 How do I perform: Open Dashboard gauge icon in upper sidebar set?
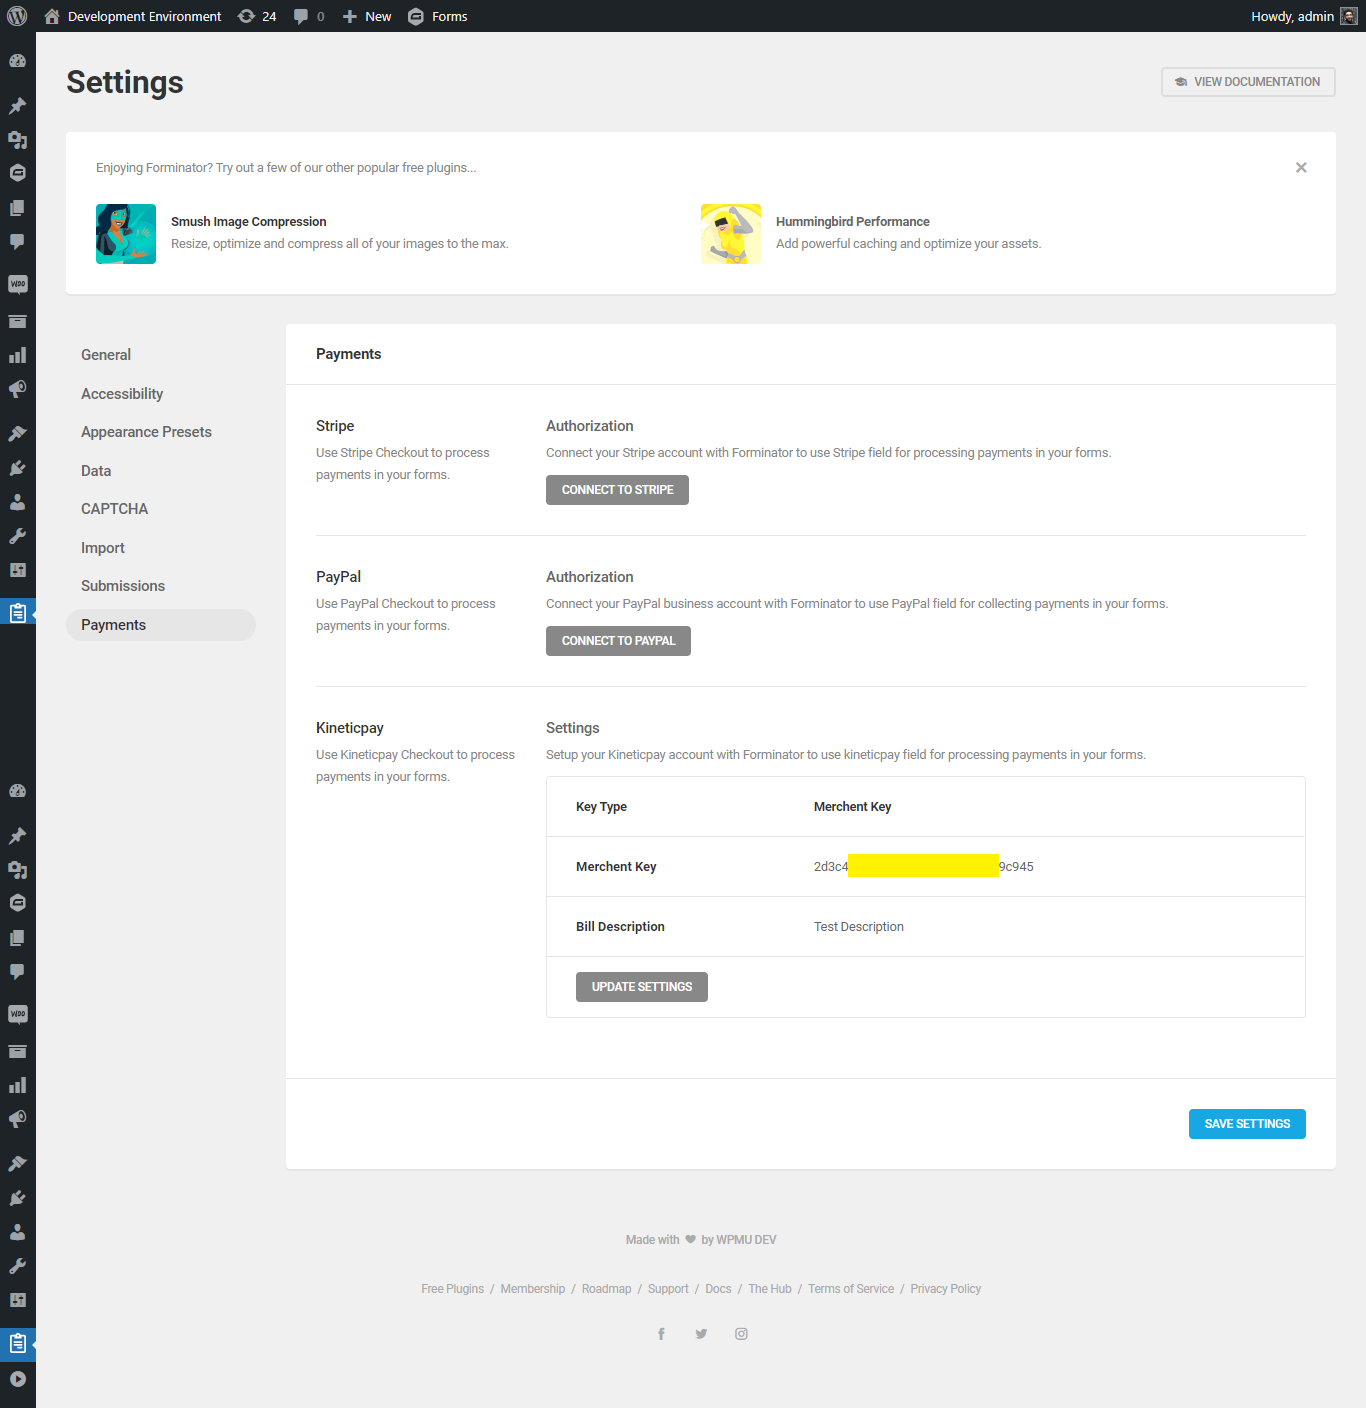(x=17, y=61)
